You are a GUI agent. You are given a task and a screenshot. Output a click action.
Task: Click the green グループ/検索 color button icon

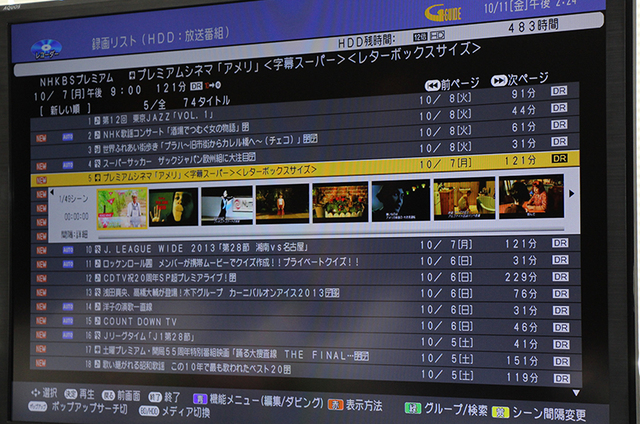[413, 408]
